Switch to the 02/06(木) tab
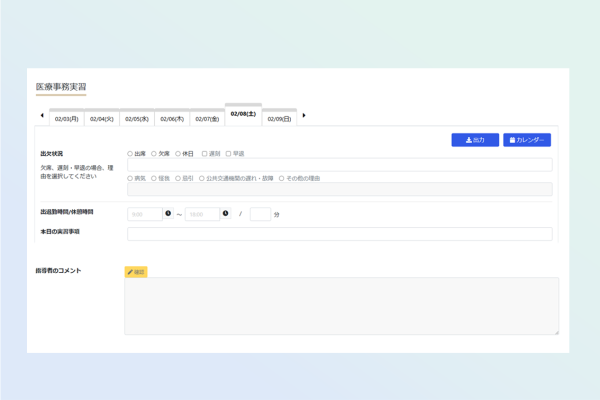The image size is (600, 400). (x=172, y=119)
